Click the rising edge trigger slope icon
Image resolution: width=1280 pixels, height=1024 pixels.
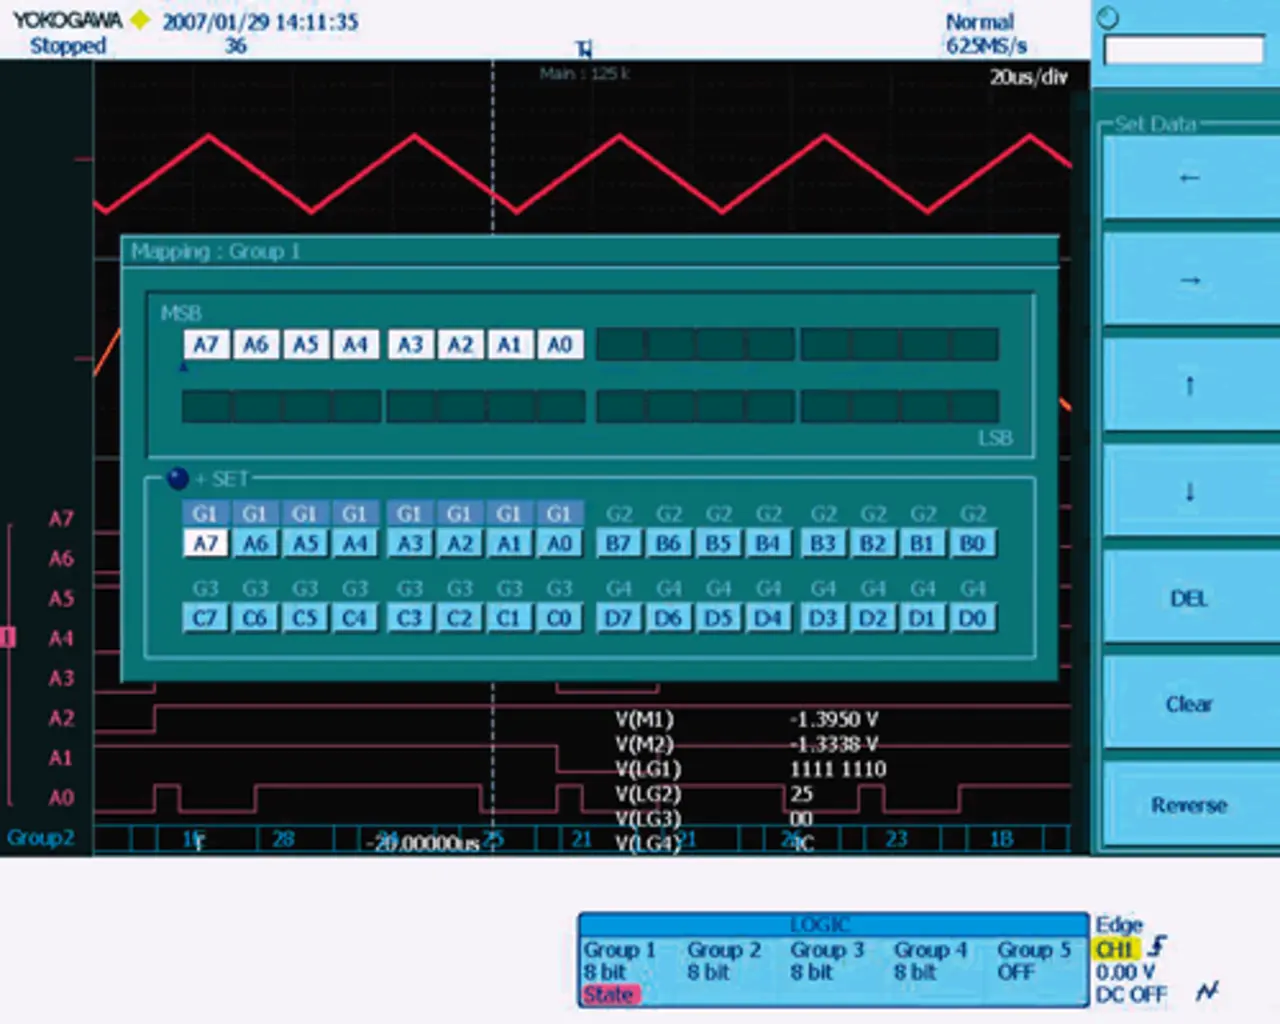(1157, 946)
